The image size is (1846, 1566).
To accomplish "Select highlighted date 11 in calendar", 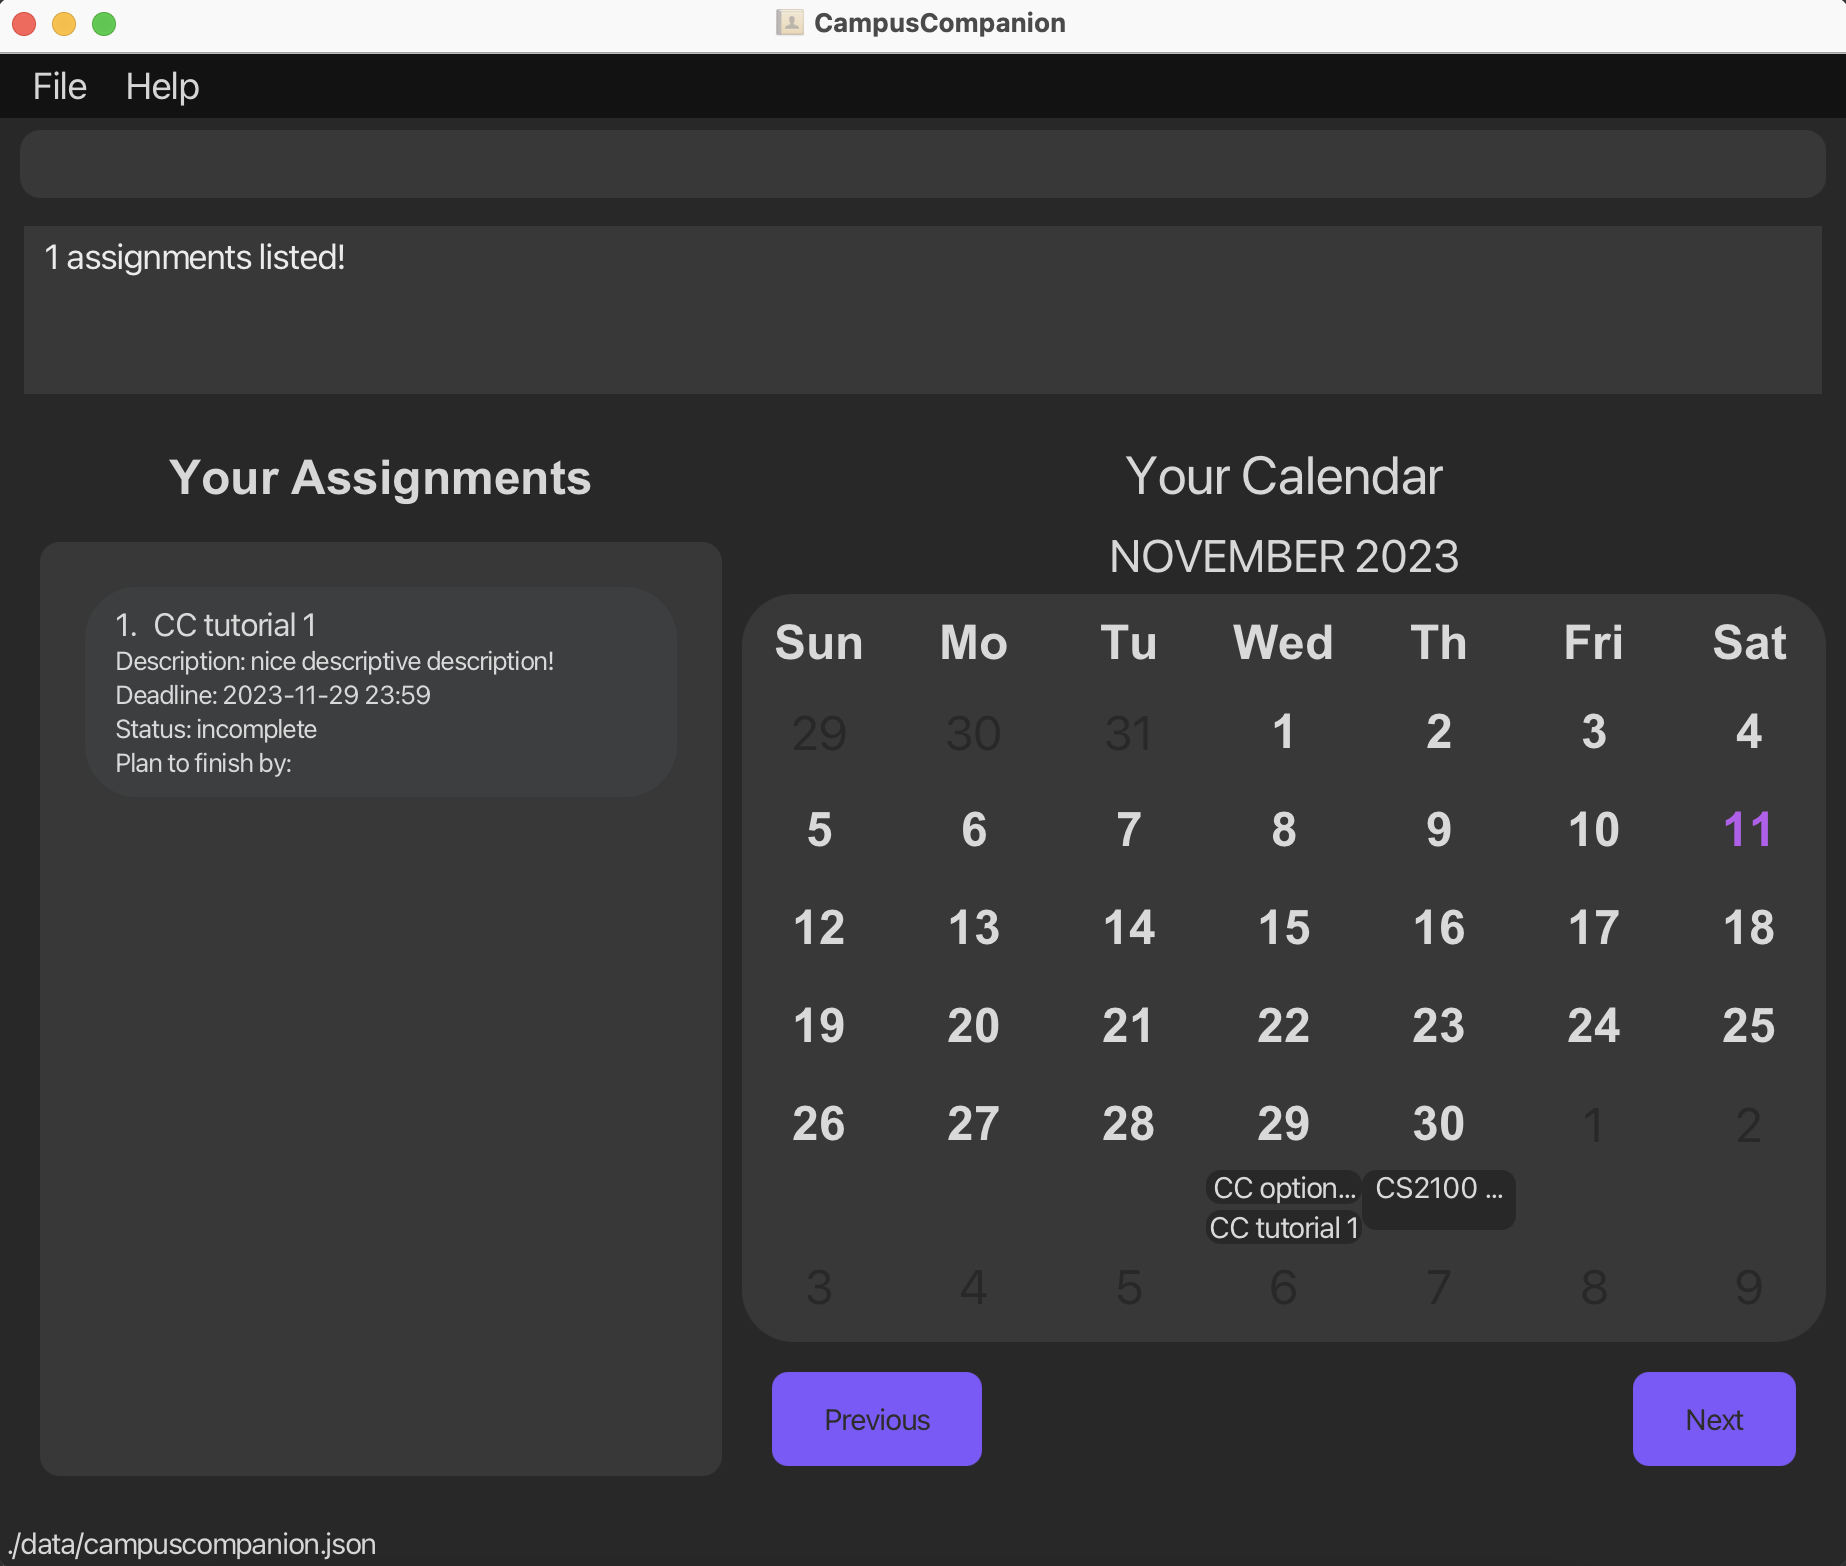I will (1748, 830).
